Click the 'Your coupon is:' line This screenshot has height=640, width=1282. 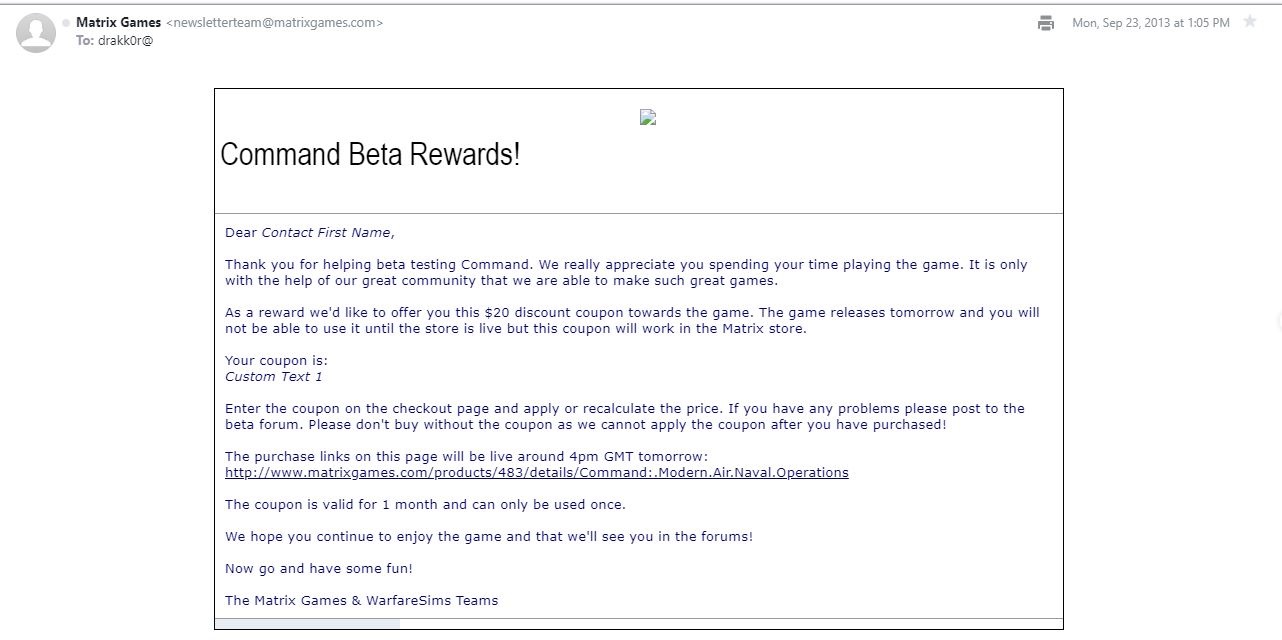click(276, 361)
